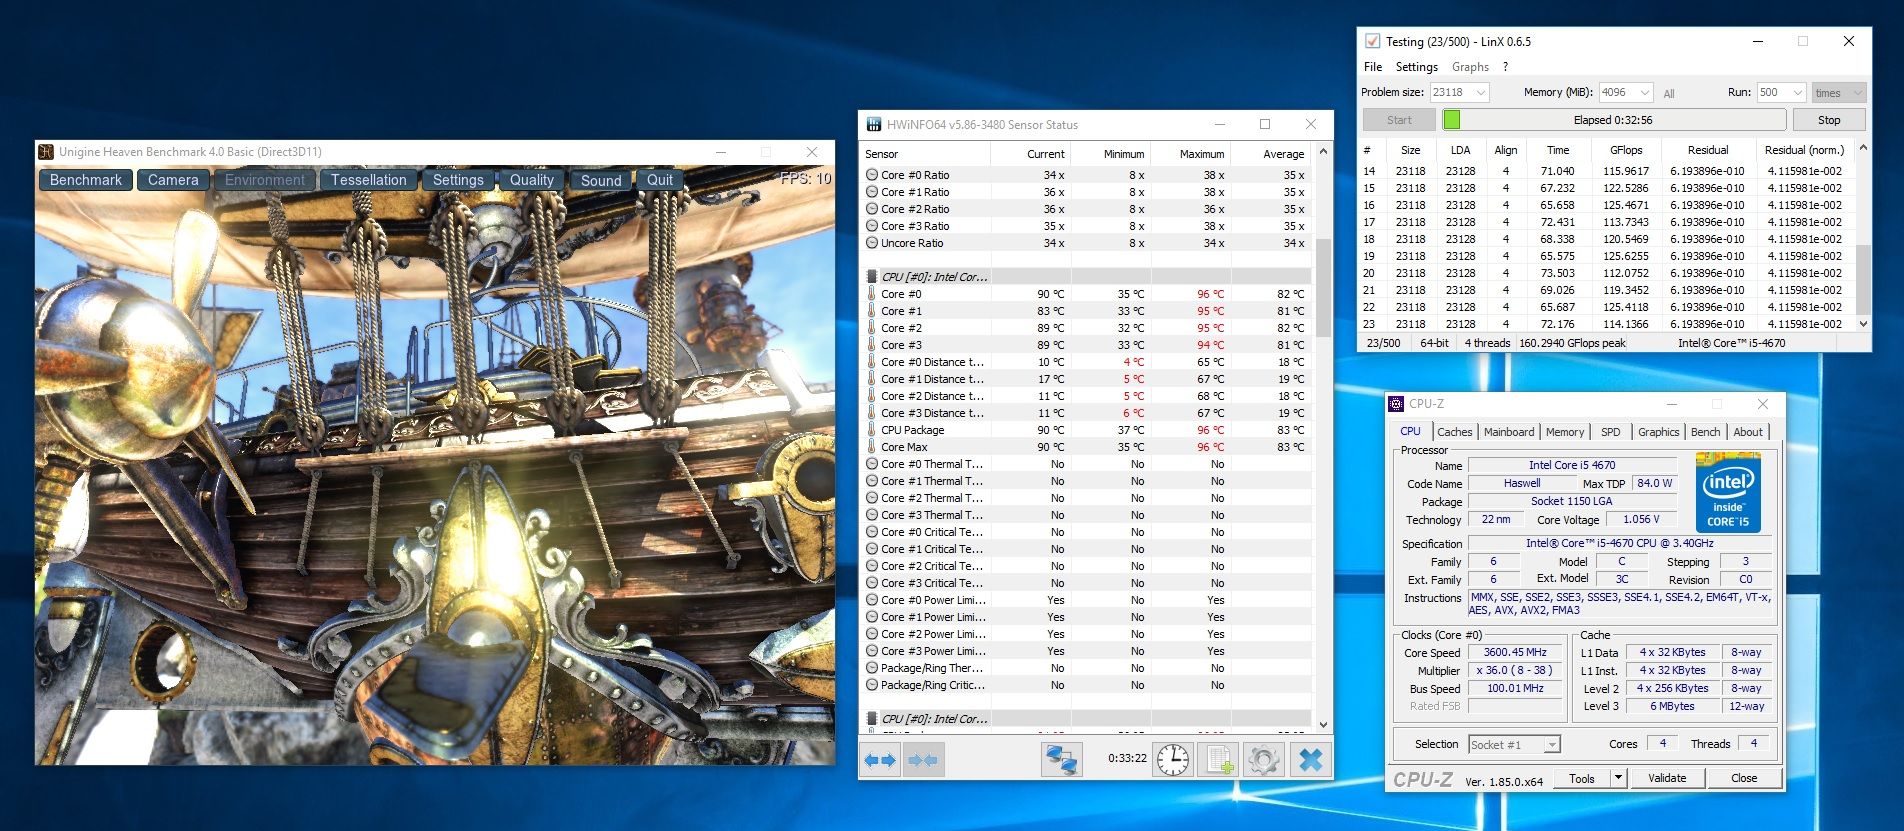
Task: Switch to Caches tab in CPU-Z
Action: point(1454,432)
